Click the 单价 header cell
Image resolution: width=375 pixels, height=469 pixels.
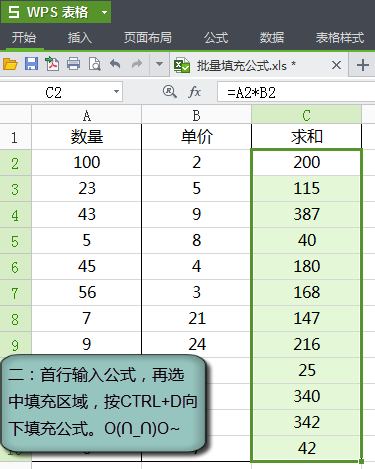pyautogui.click(x=196, y=137)
